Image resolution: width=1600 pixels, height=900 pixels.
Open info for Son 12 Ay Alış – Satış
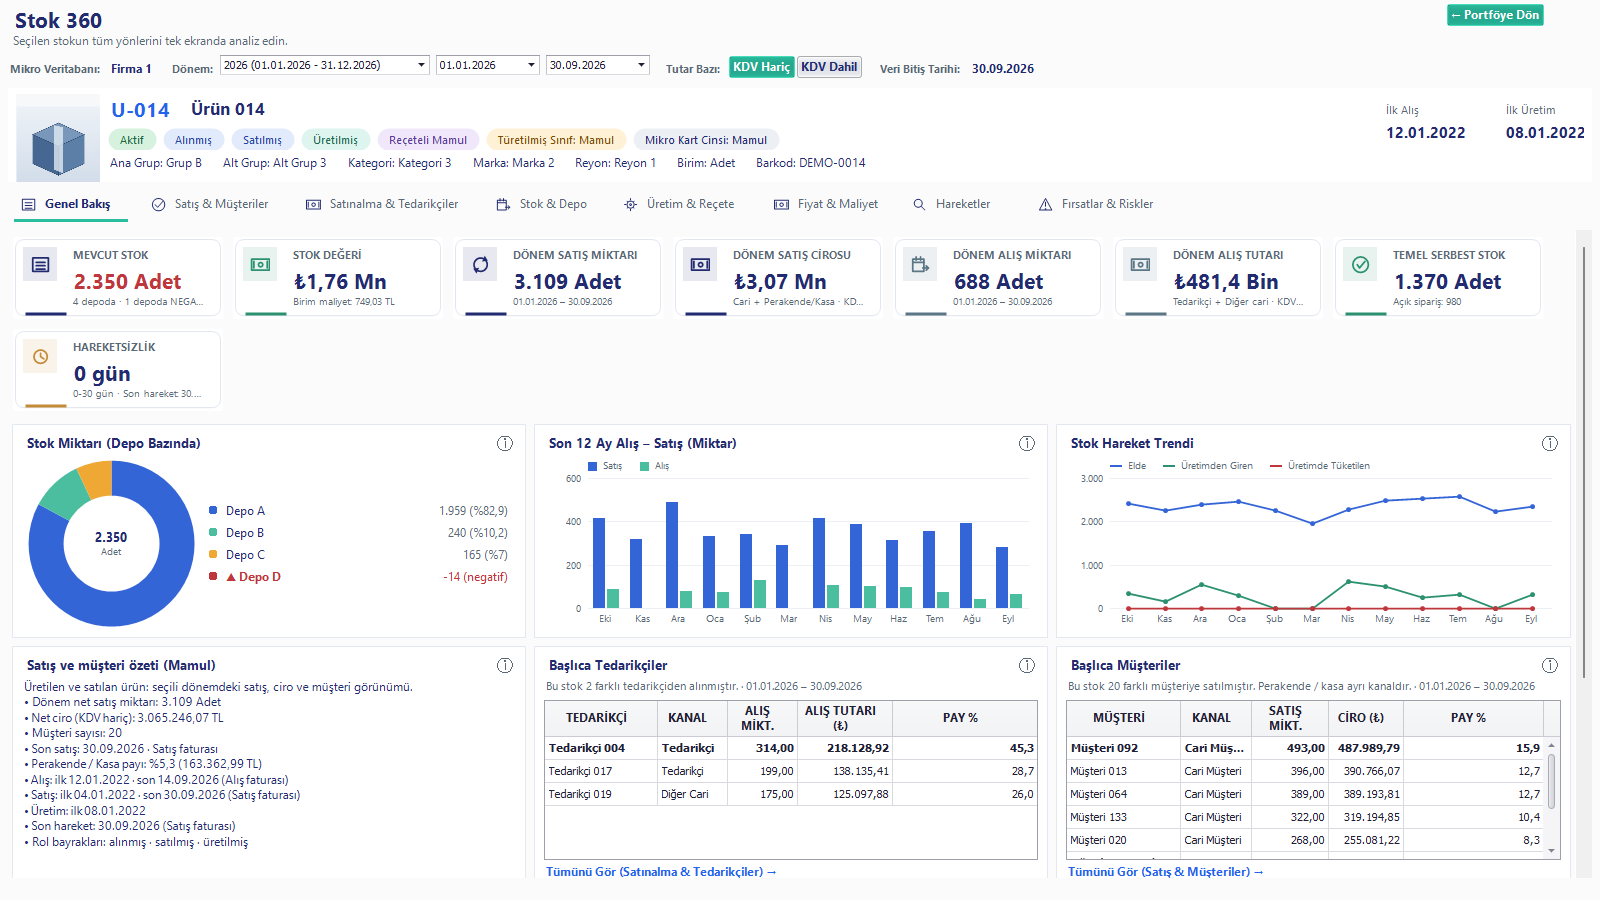pos(1027,443)
